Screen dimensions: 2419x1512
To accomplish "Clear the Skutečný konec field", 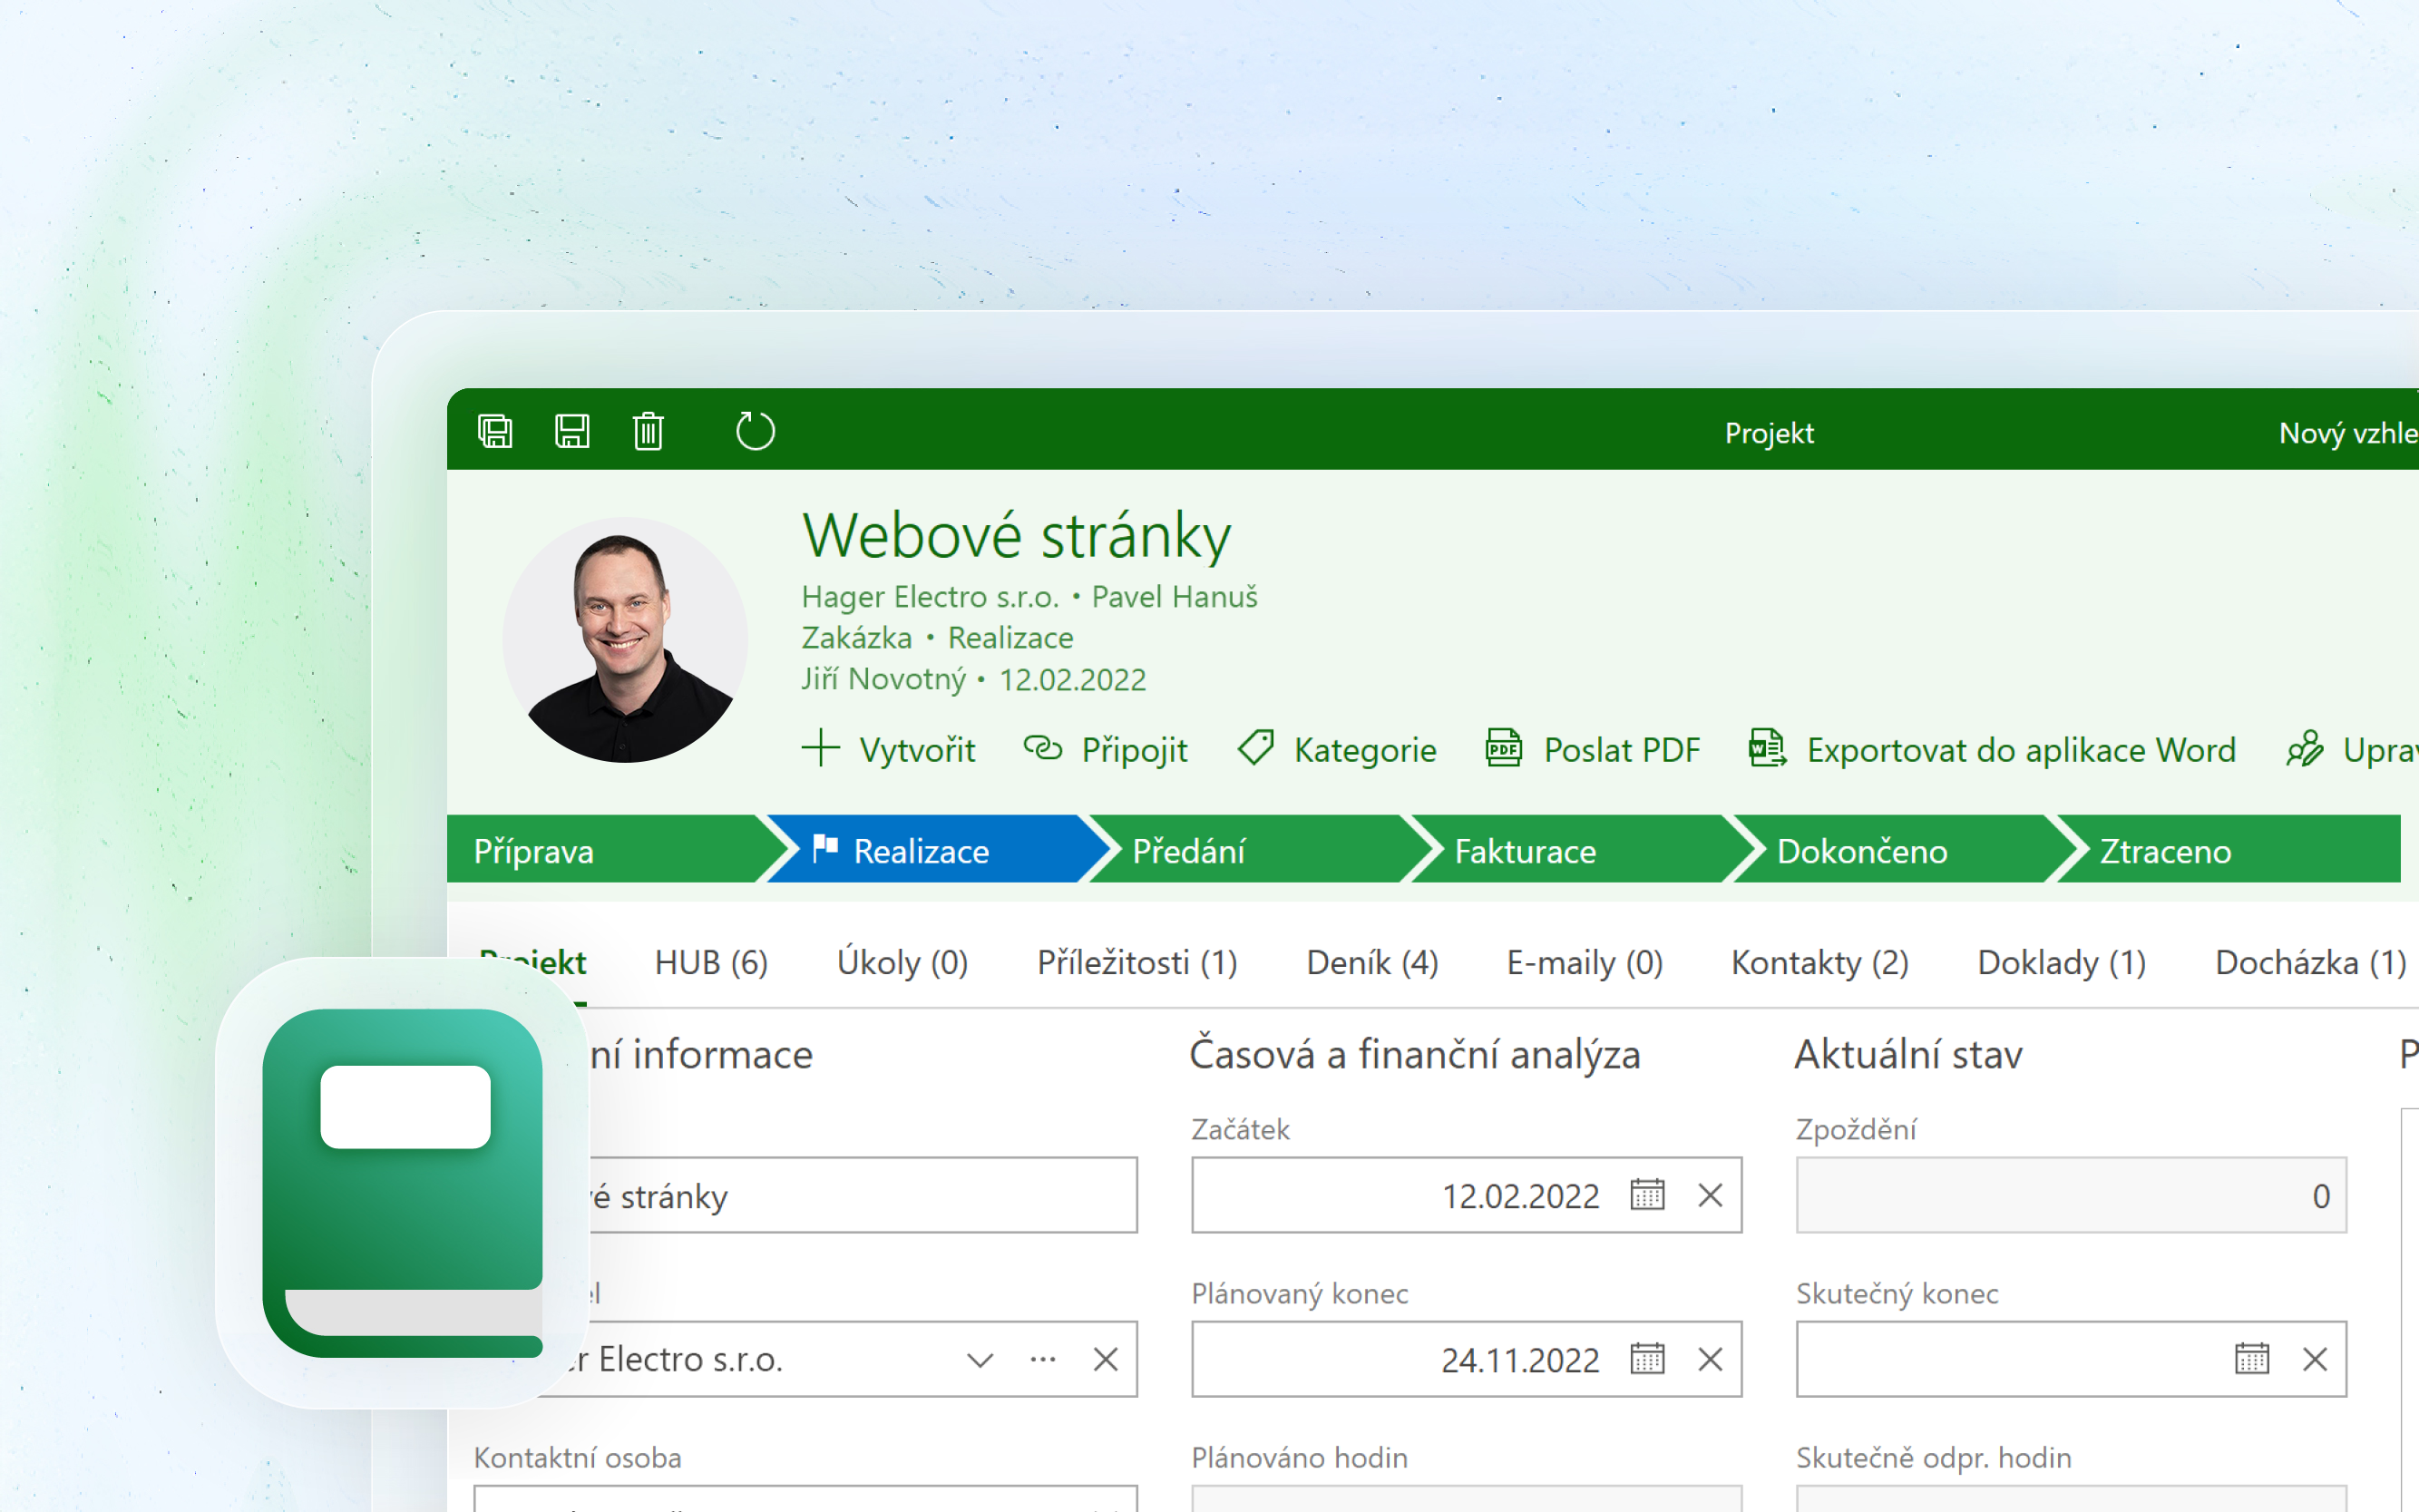I will [2315, 1359].
